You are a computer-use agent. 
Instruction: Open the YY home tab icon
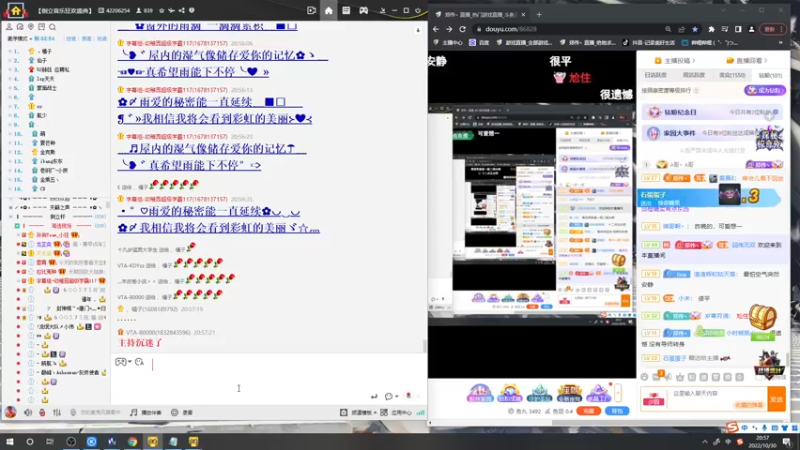329,10
